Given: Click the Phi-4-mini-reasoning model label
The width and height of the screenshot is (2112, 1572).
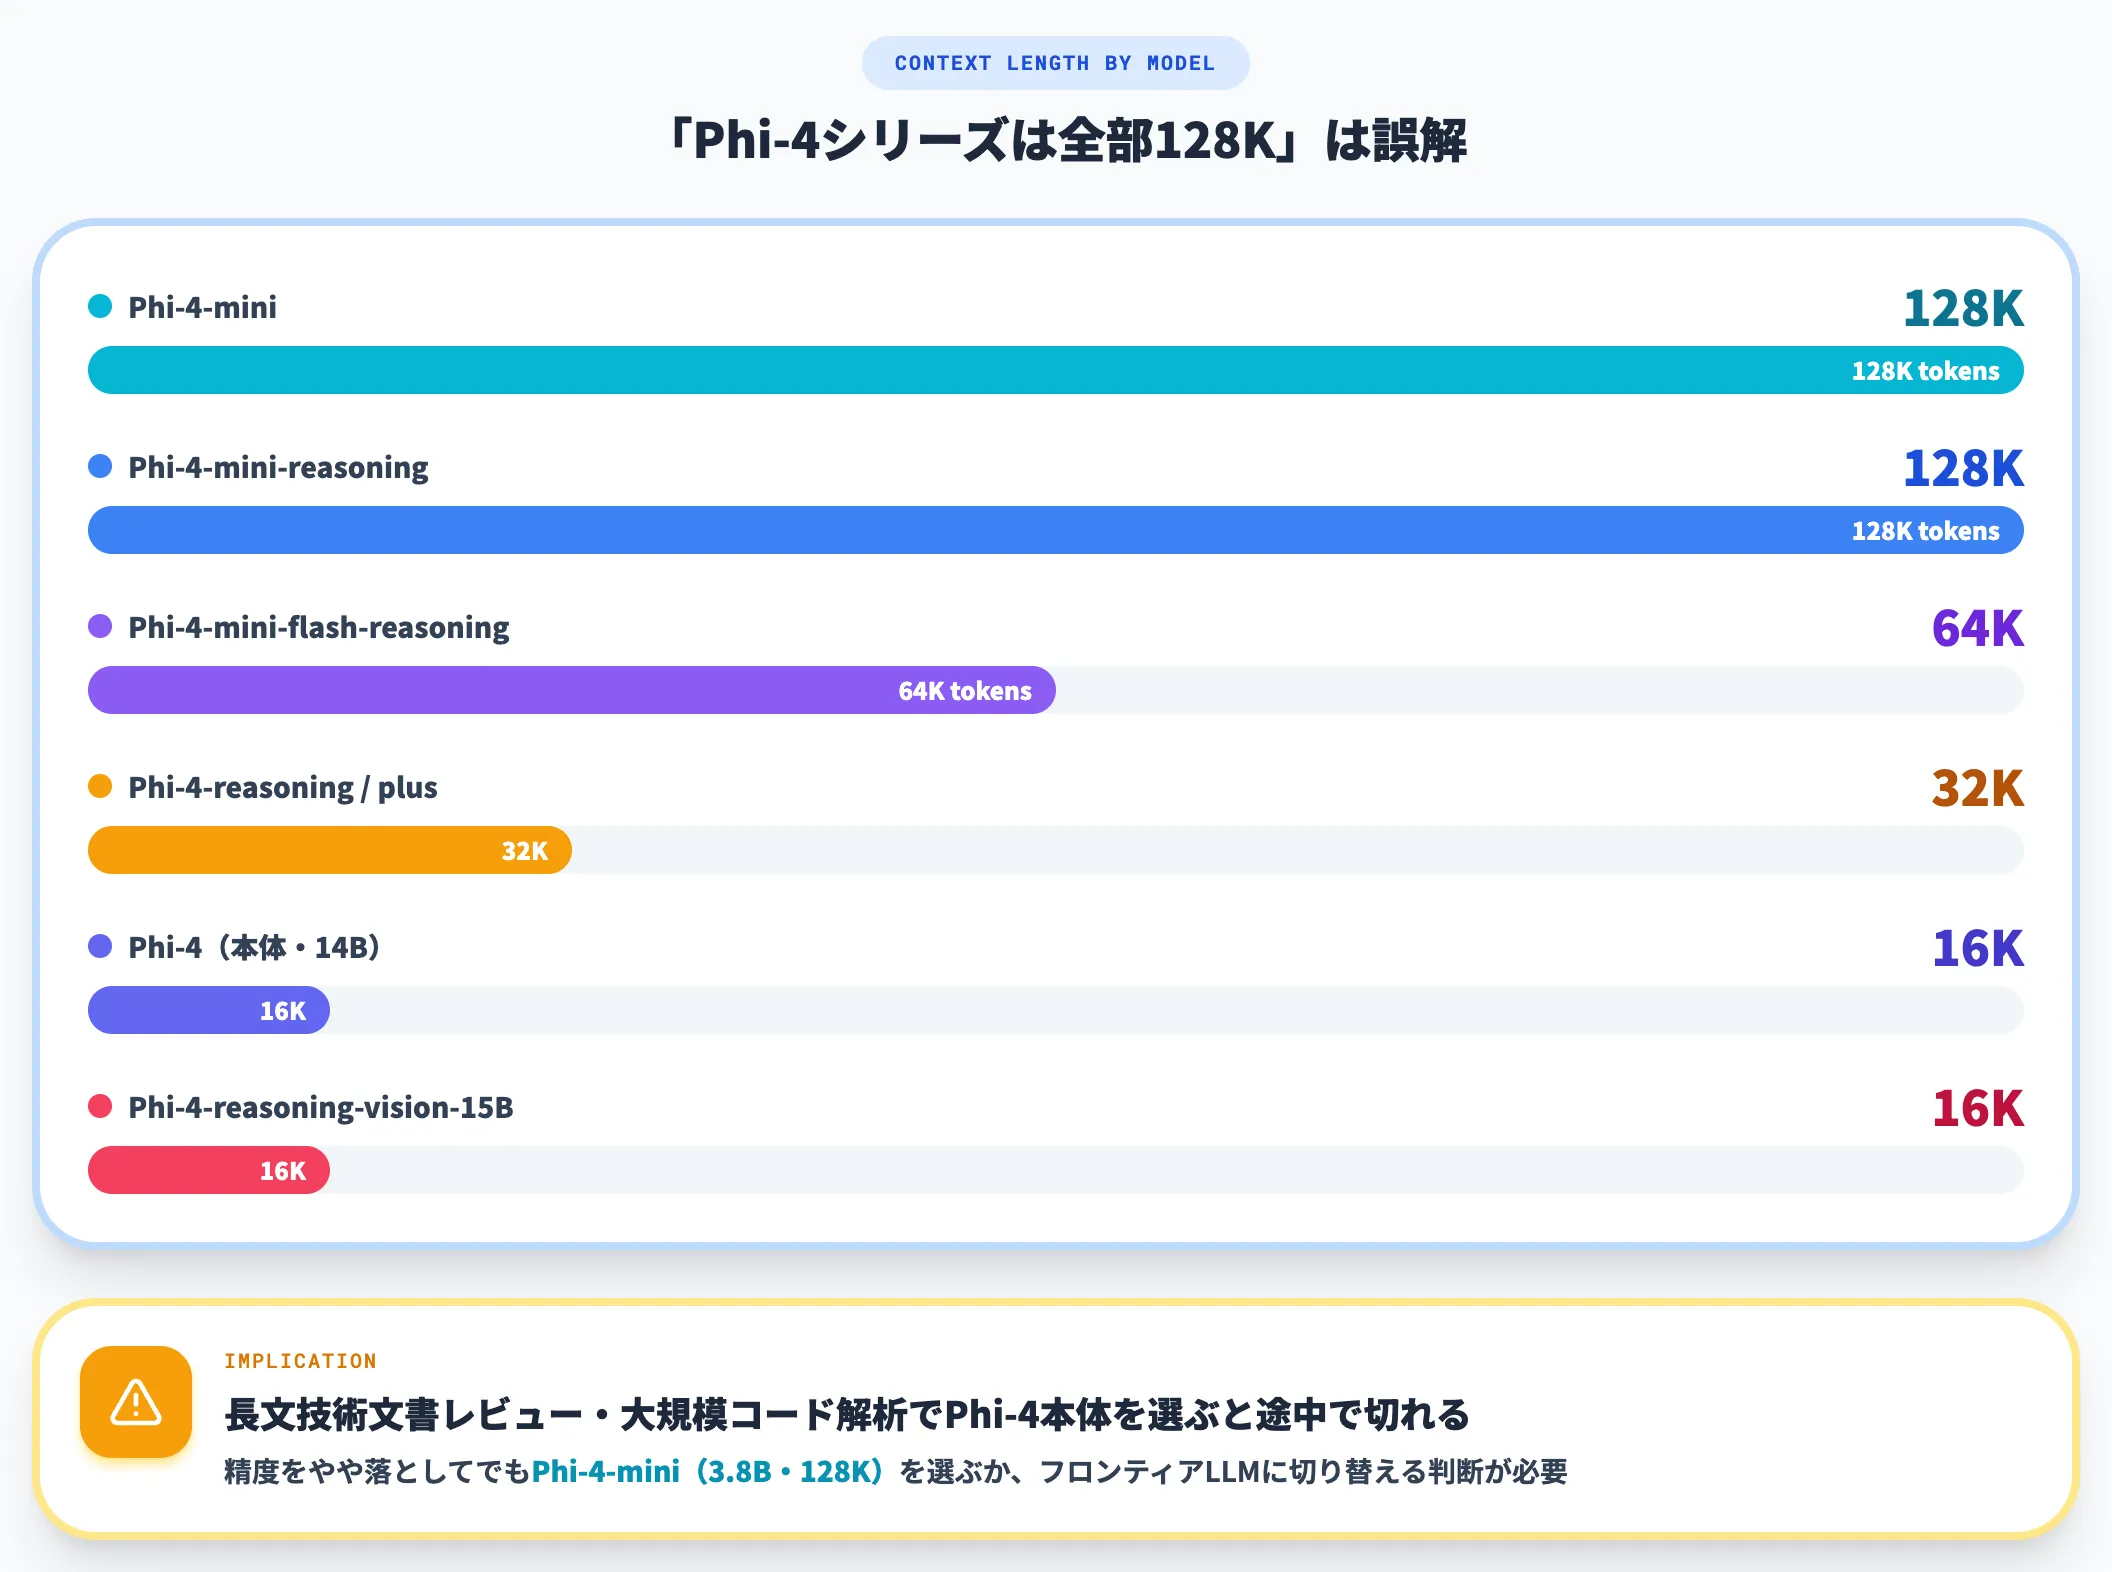Looking at the screenshot, I should click(278, 467).
